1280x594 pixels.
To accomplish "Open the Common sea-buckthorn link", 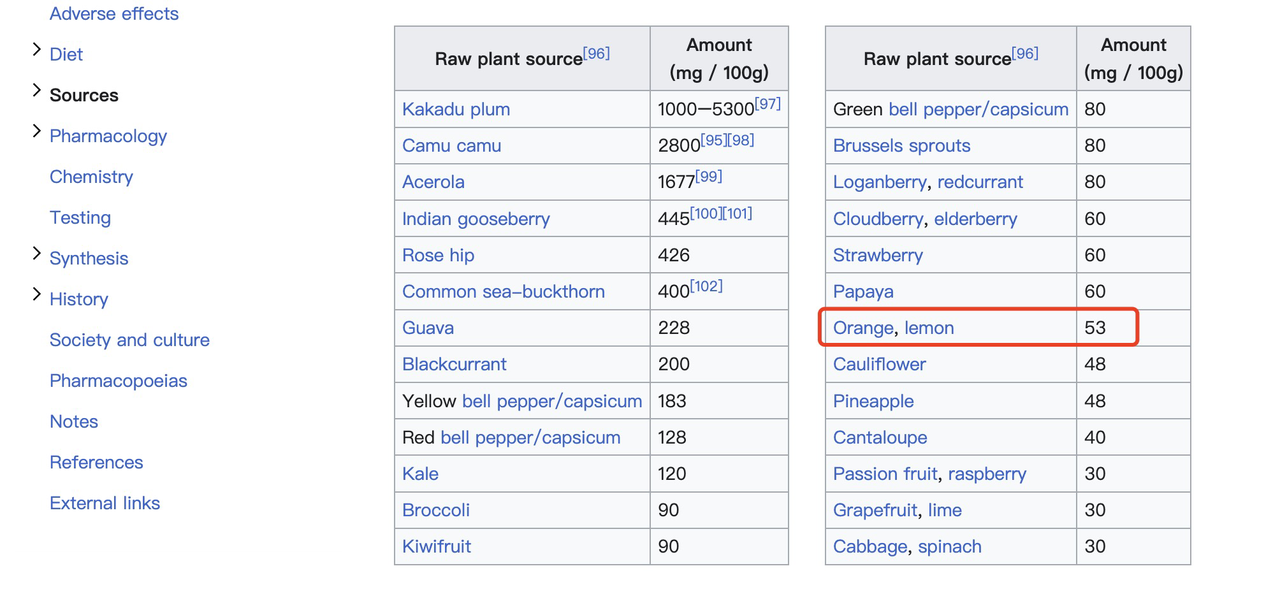I will pos(504,292).
